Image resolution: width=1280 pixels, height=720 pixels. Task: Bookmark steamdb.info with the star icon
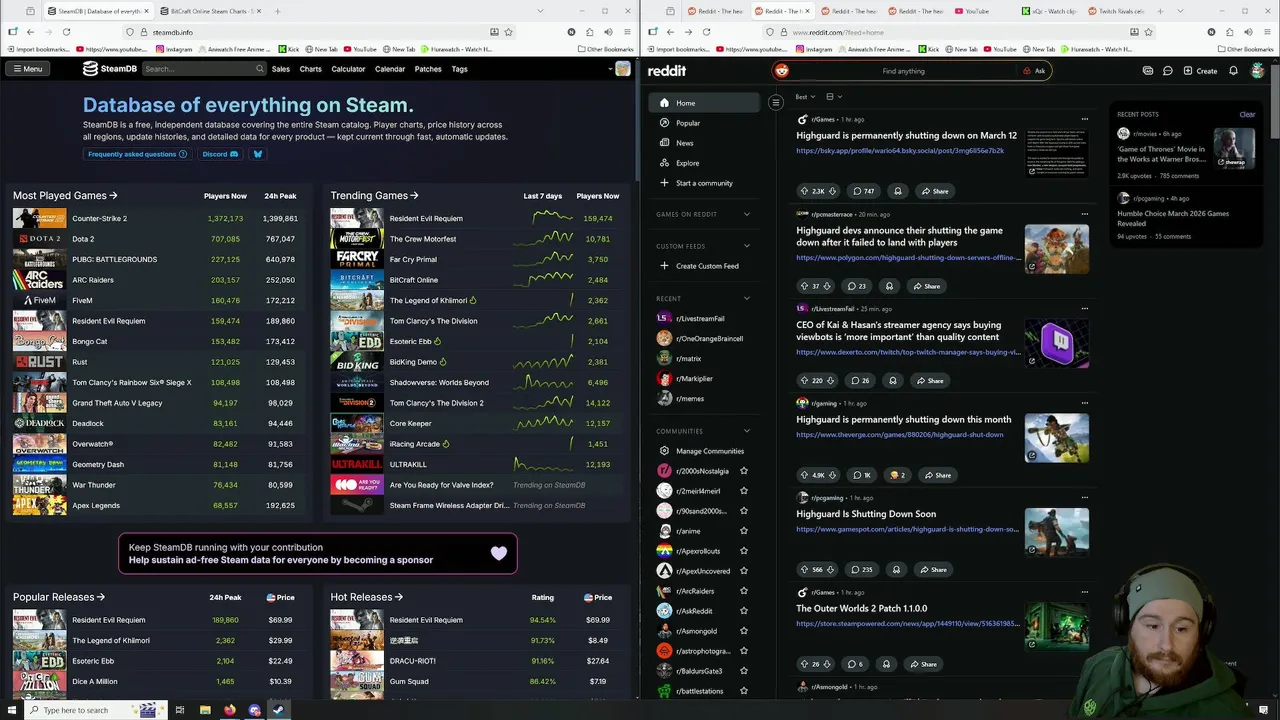[508, 32]
